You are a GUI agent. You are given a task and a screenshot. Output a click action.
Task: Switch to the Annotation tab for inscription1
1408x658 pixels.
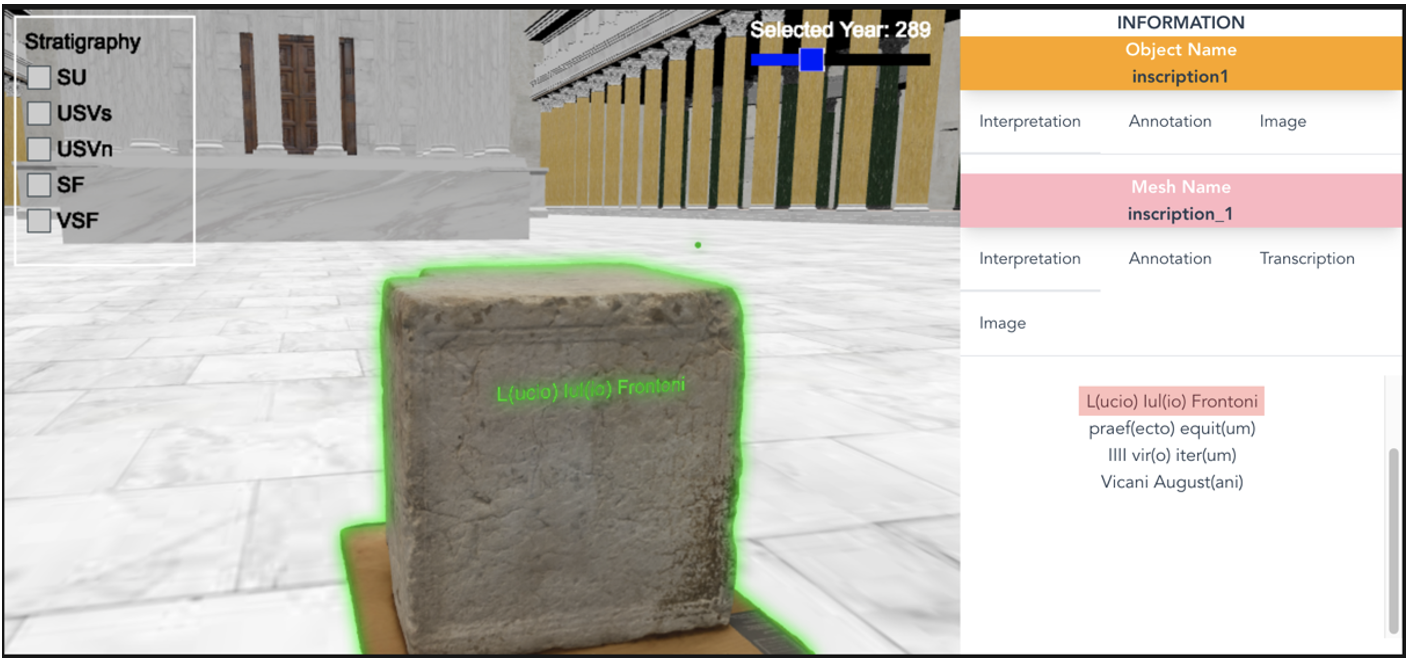click(x=1170, y=121)
